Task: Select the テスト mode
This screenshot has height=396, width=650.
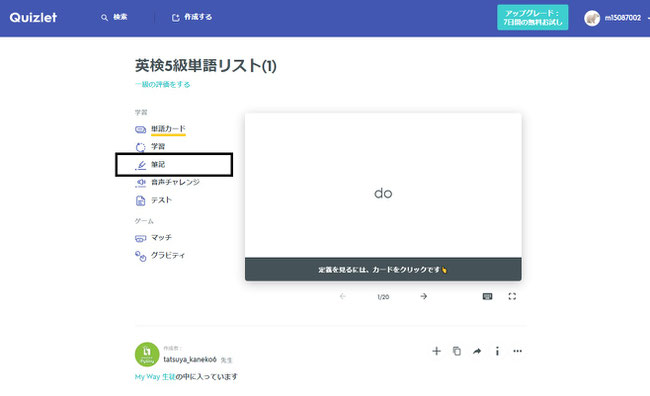Action: click(x=161, y=200)
